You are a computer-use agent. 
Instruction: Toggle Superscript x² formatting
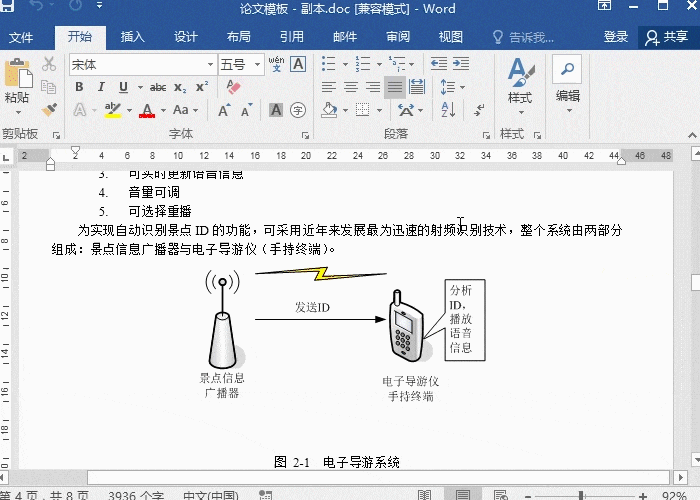202,87
